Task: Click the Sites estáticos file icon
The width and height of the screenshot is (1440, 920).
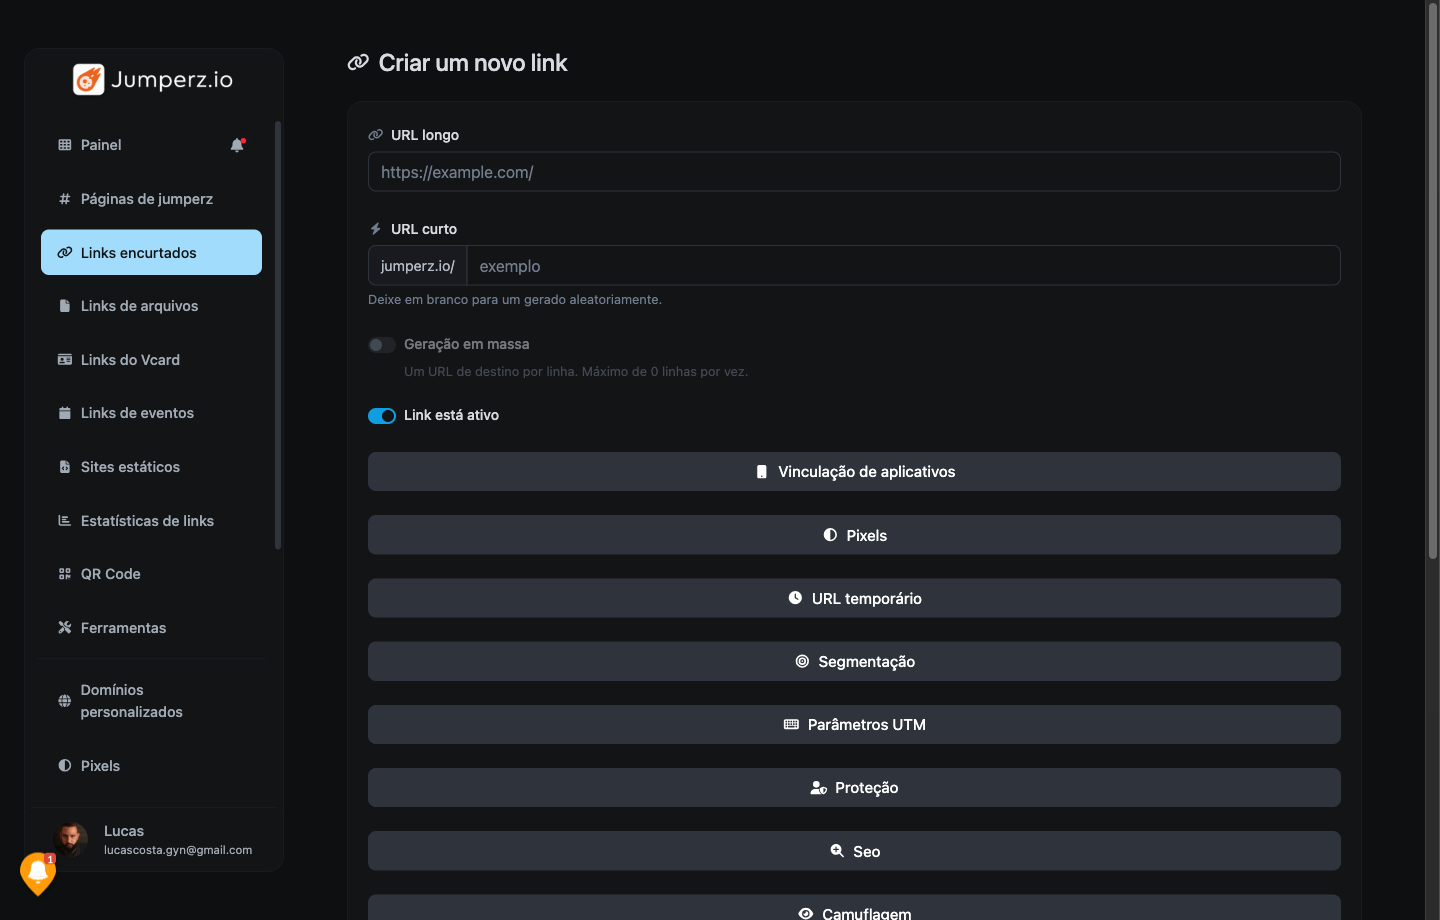Action: pos(65,467)
